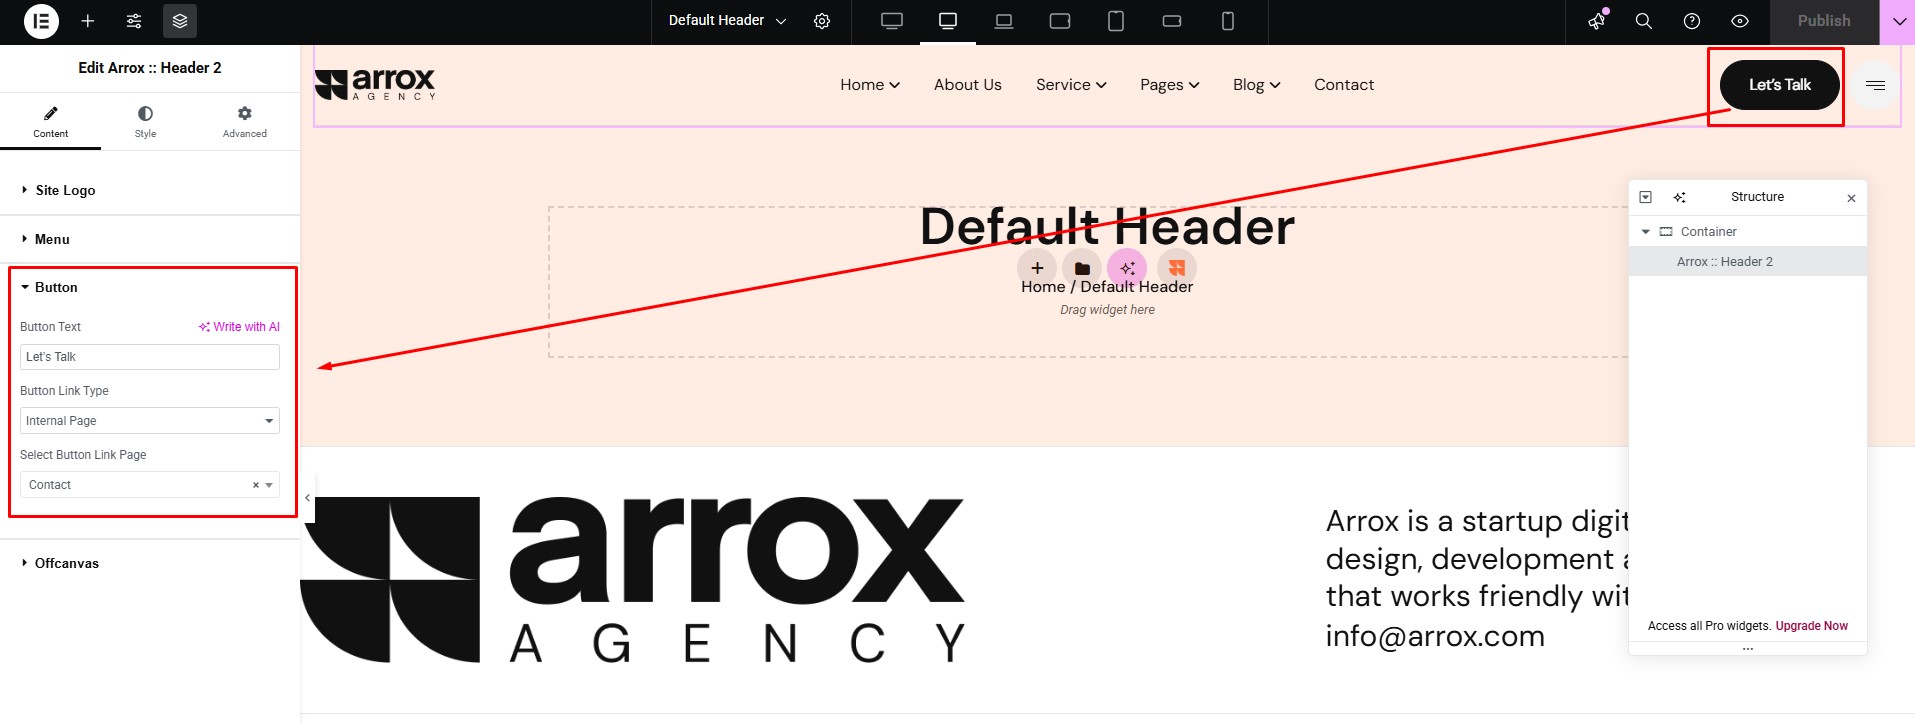The width and height of the screenshot is (1915, 724).
Task: Switch to laptop device view
Action: [1004, 21]
